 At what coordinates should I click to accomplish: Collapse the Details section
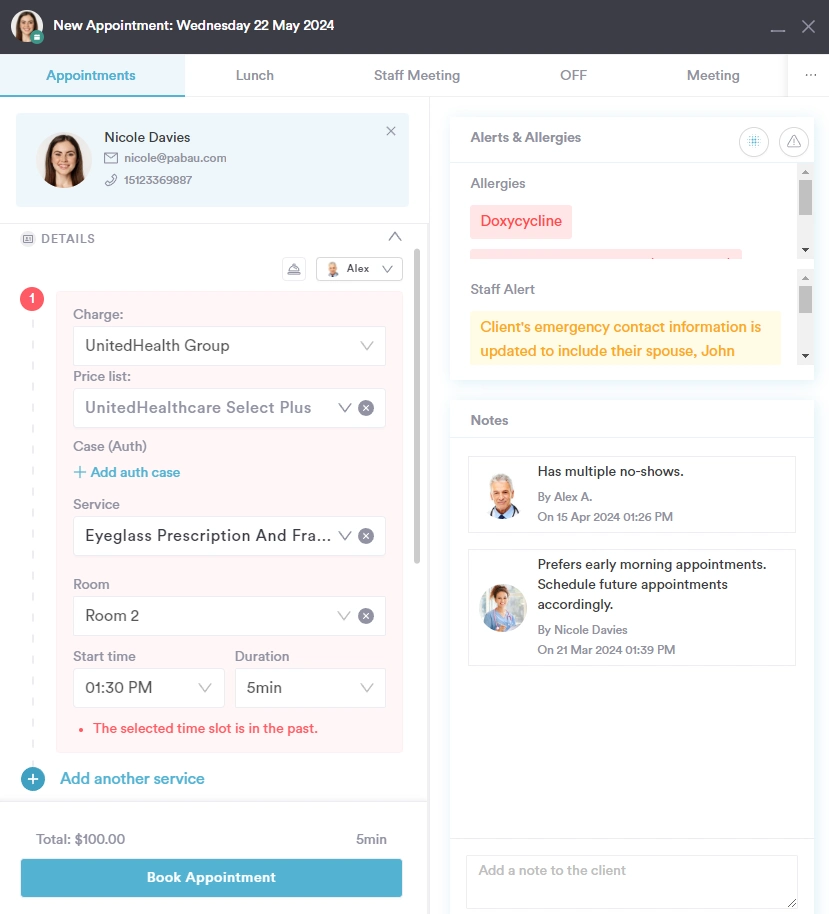click(395, 238)
